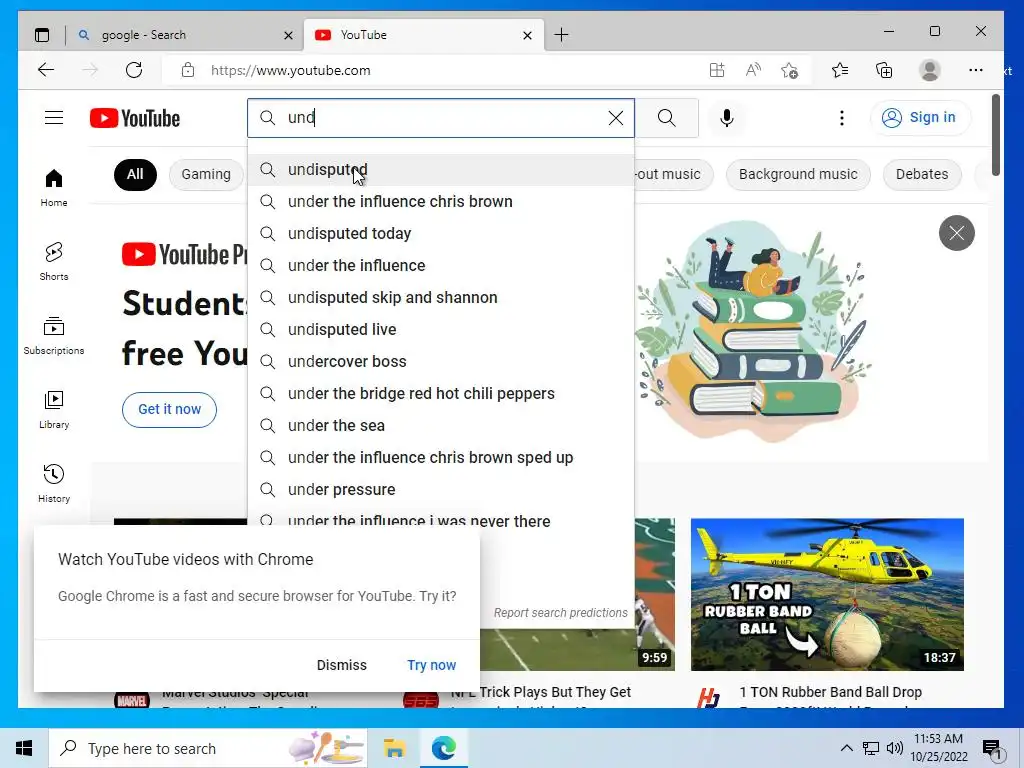
Task: Click the magnifier search button
Action: point(667,118)
